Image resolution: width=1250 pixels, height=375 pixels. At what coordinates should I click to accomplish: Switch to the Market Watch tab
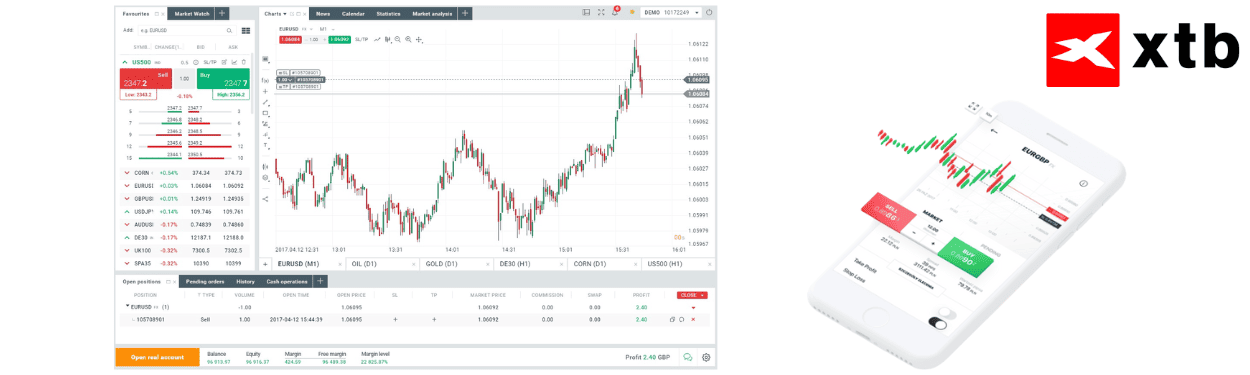[x=192, y=14]
